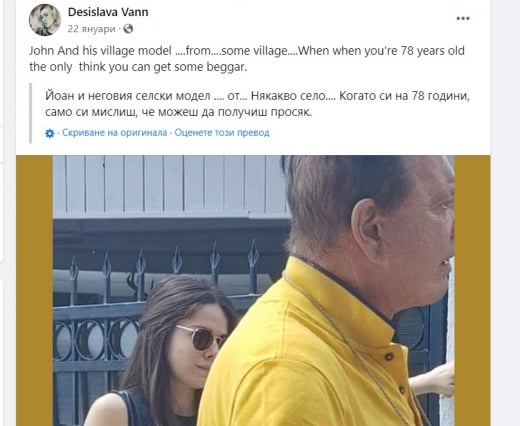Click the man's ear in the photo
520x426 pixels.
368,230
